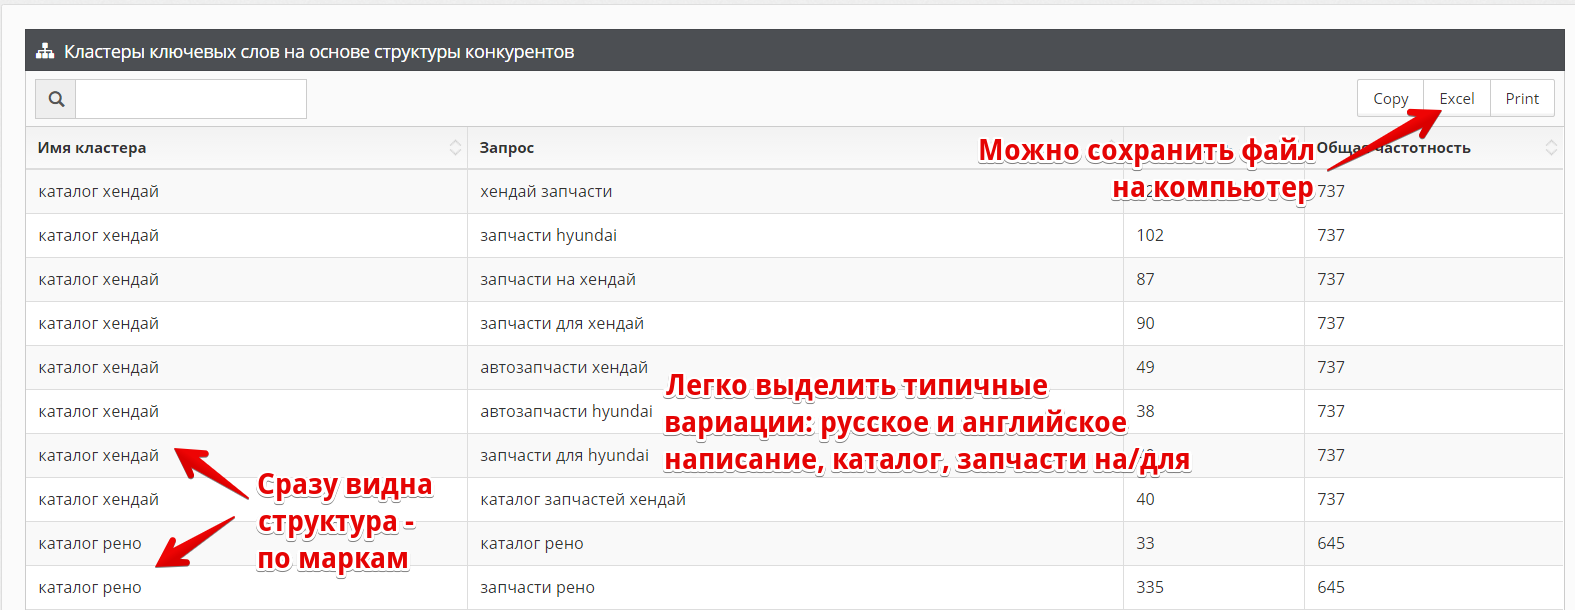Viewport: 1575px width, 610px height.
Task: Click the 'запчасти для хендай' query cell
Action: pos(562,323)
